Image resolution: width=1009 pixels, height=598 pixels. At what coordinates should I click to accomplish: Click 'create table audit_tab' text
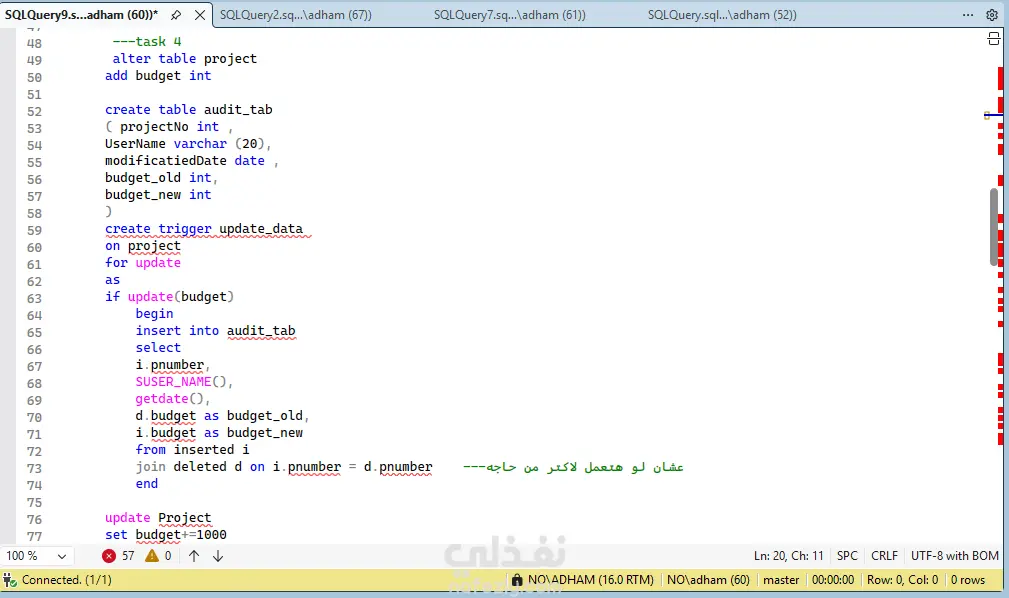pyautogui.click(x=189, y=109)
